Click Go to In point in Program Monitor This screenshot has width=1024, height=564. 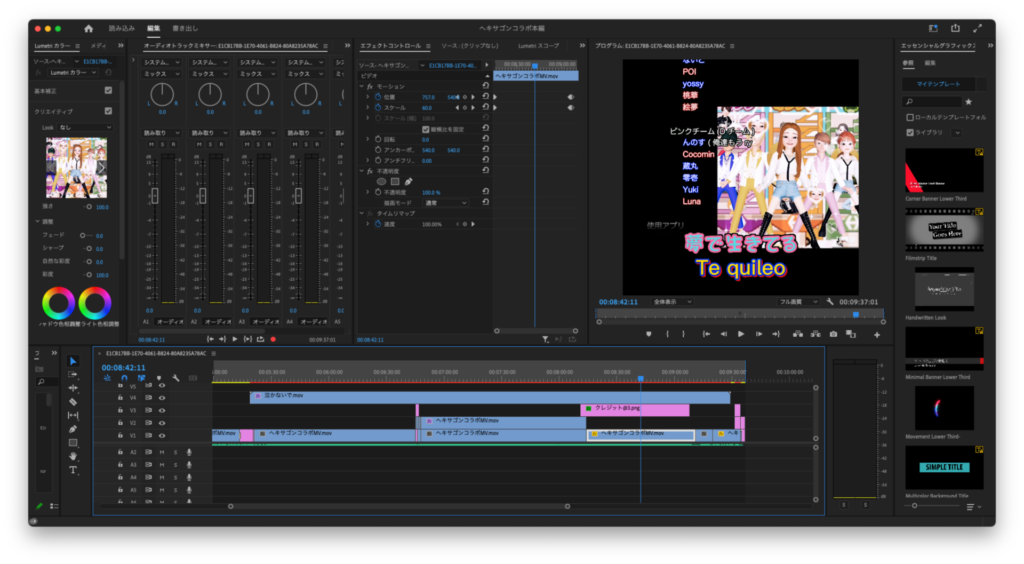click(706, 334)
